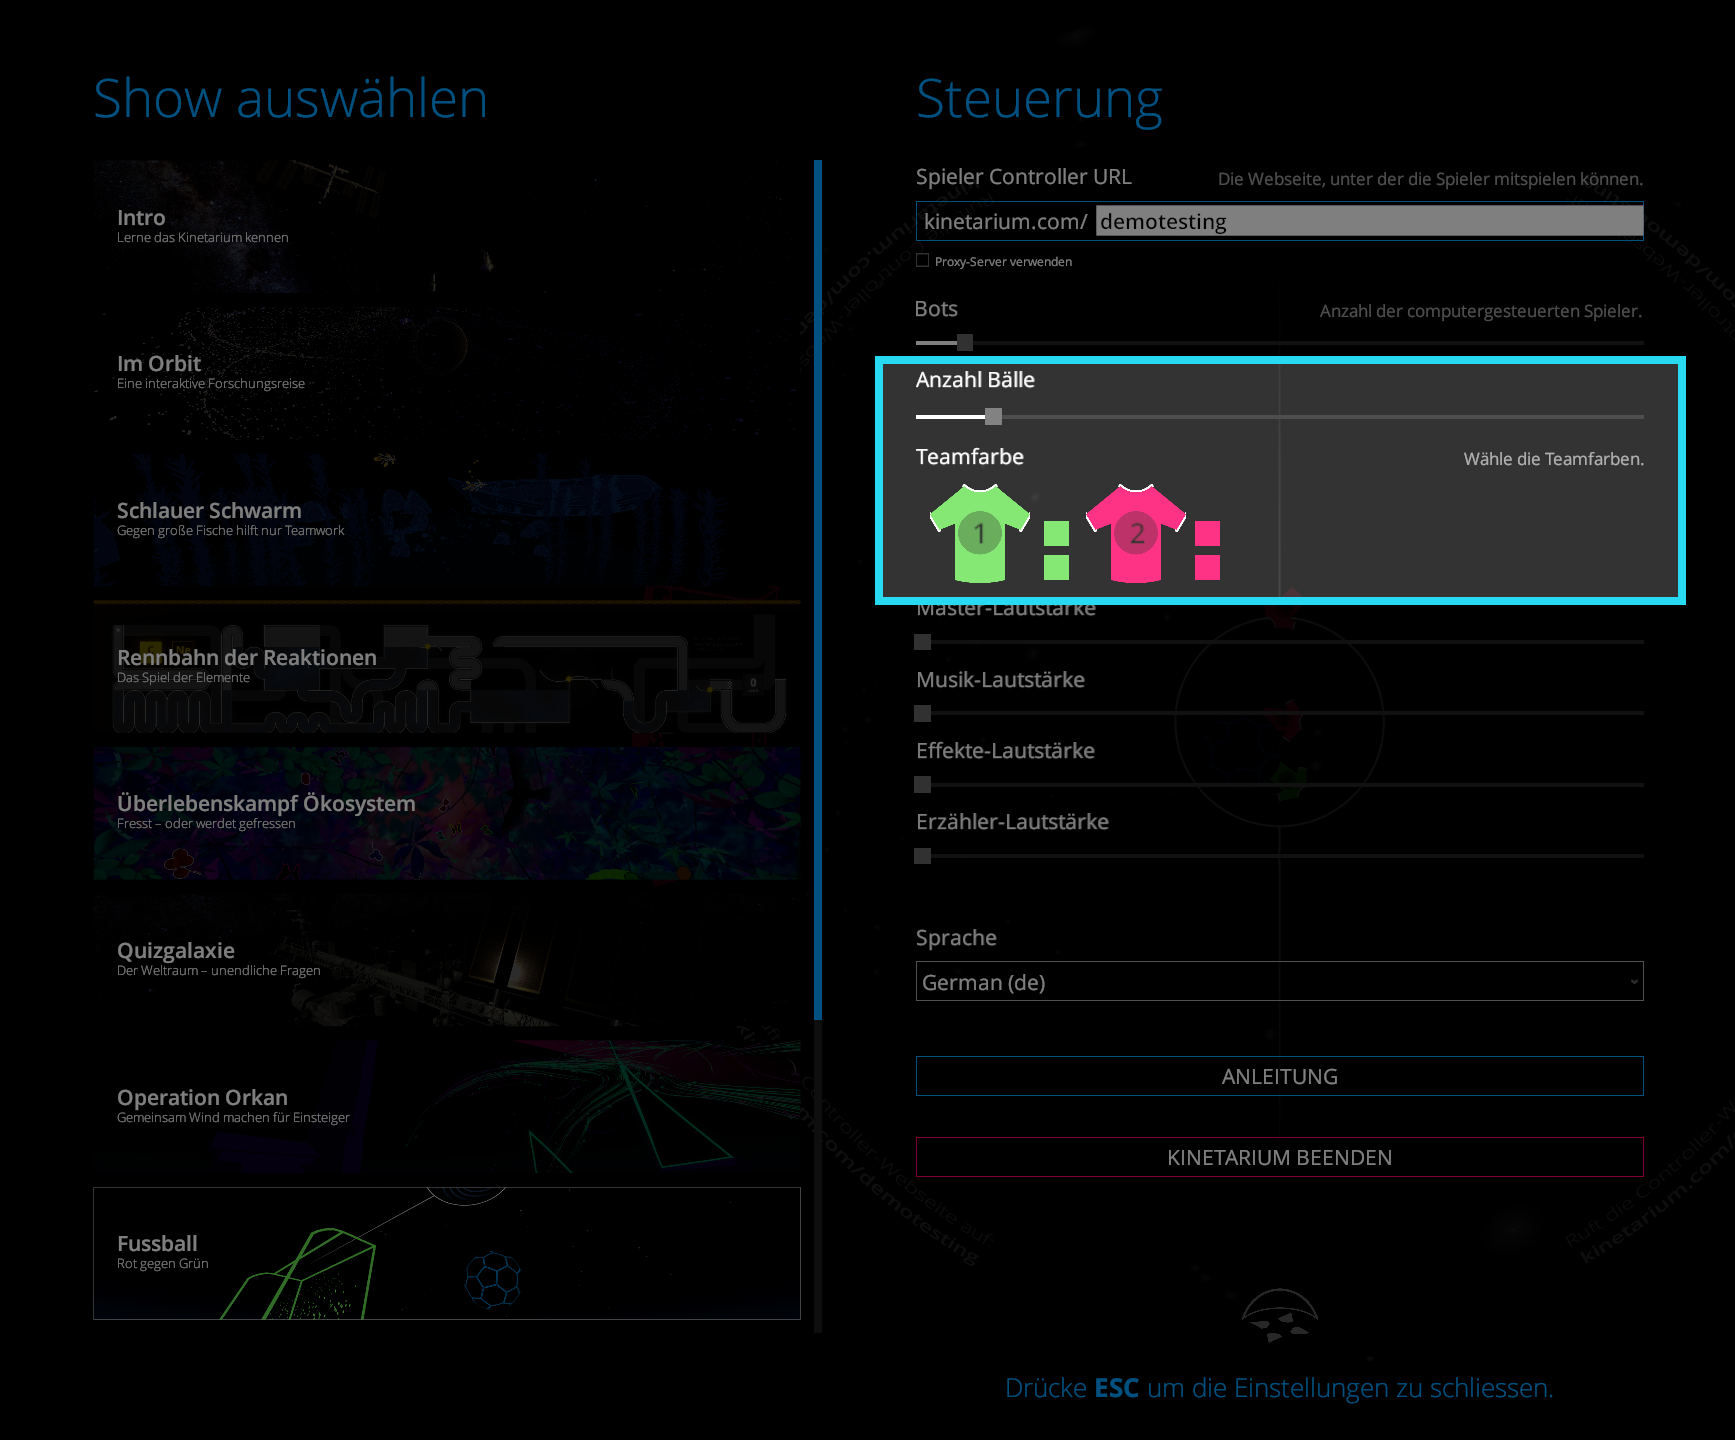Open the Rennbahn der Reaktionen show
Screen dimensions: 1735x1440
click(x=446, y=666)
